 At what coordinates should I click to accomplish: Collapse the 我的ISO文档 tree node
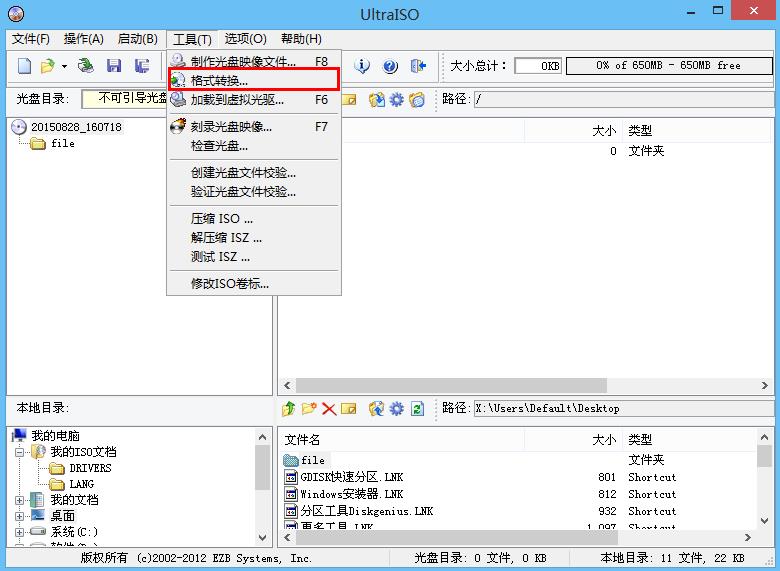click(x=19, y=452)
